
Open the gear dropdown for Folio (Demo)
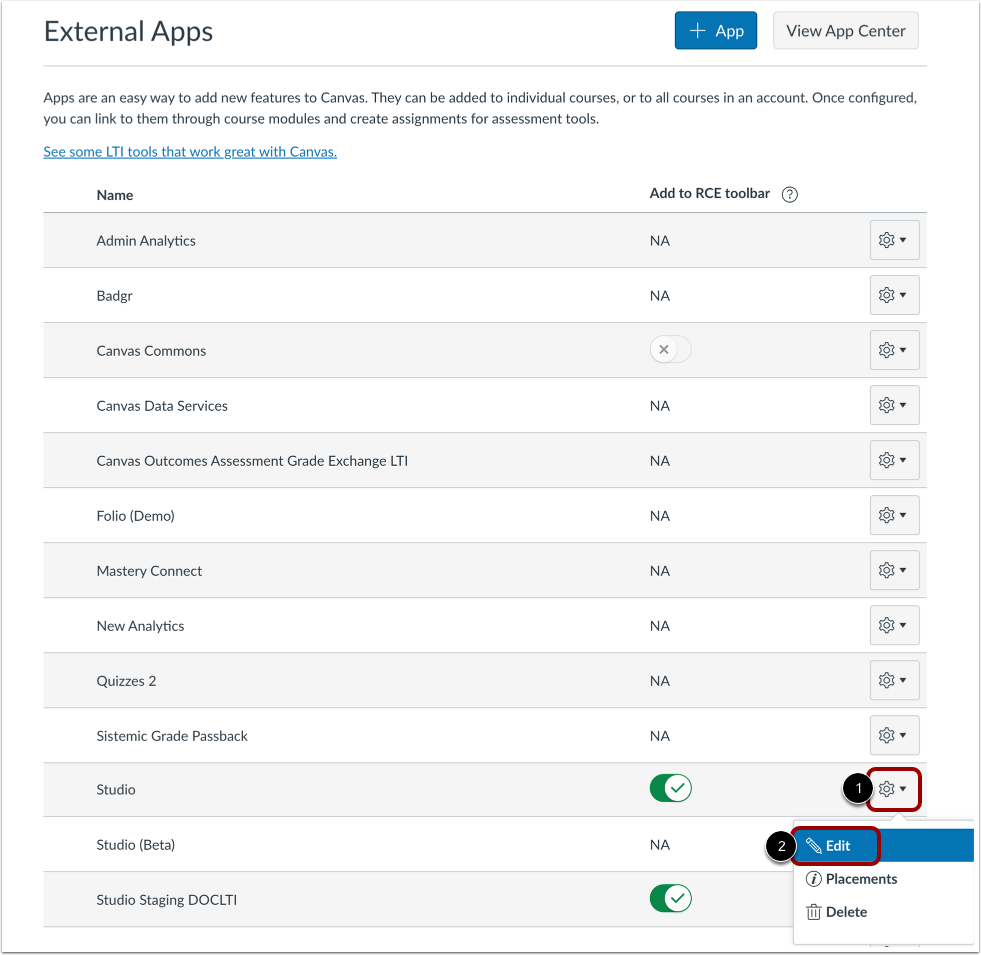click(x=893, y=515)
